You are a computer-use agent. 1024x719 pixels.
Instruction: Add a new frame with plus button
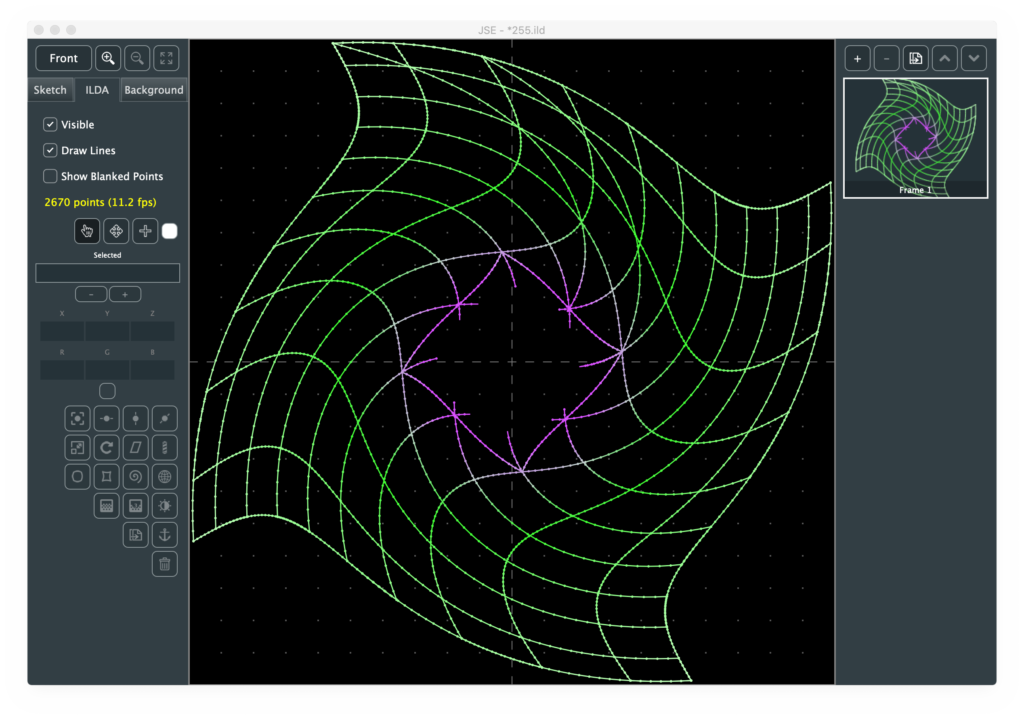coord(857,58)
